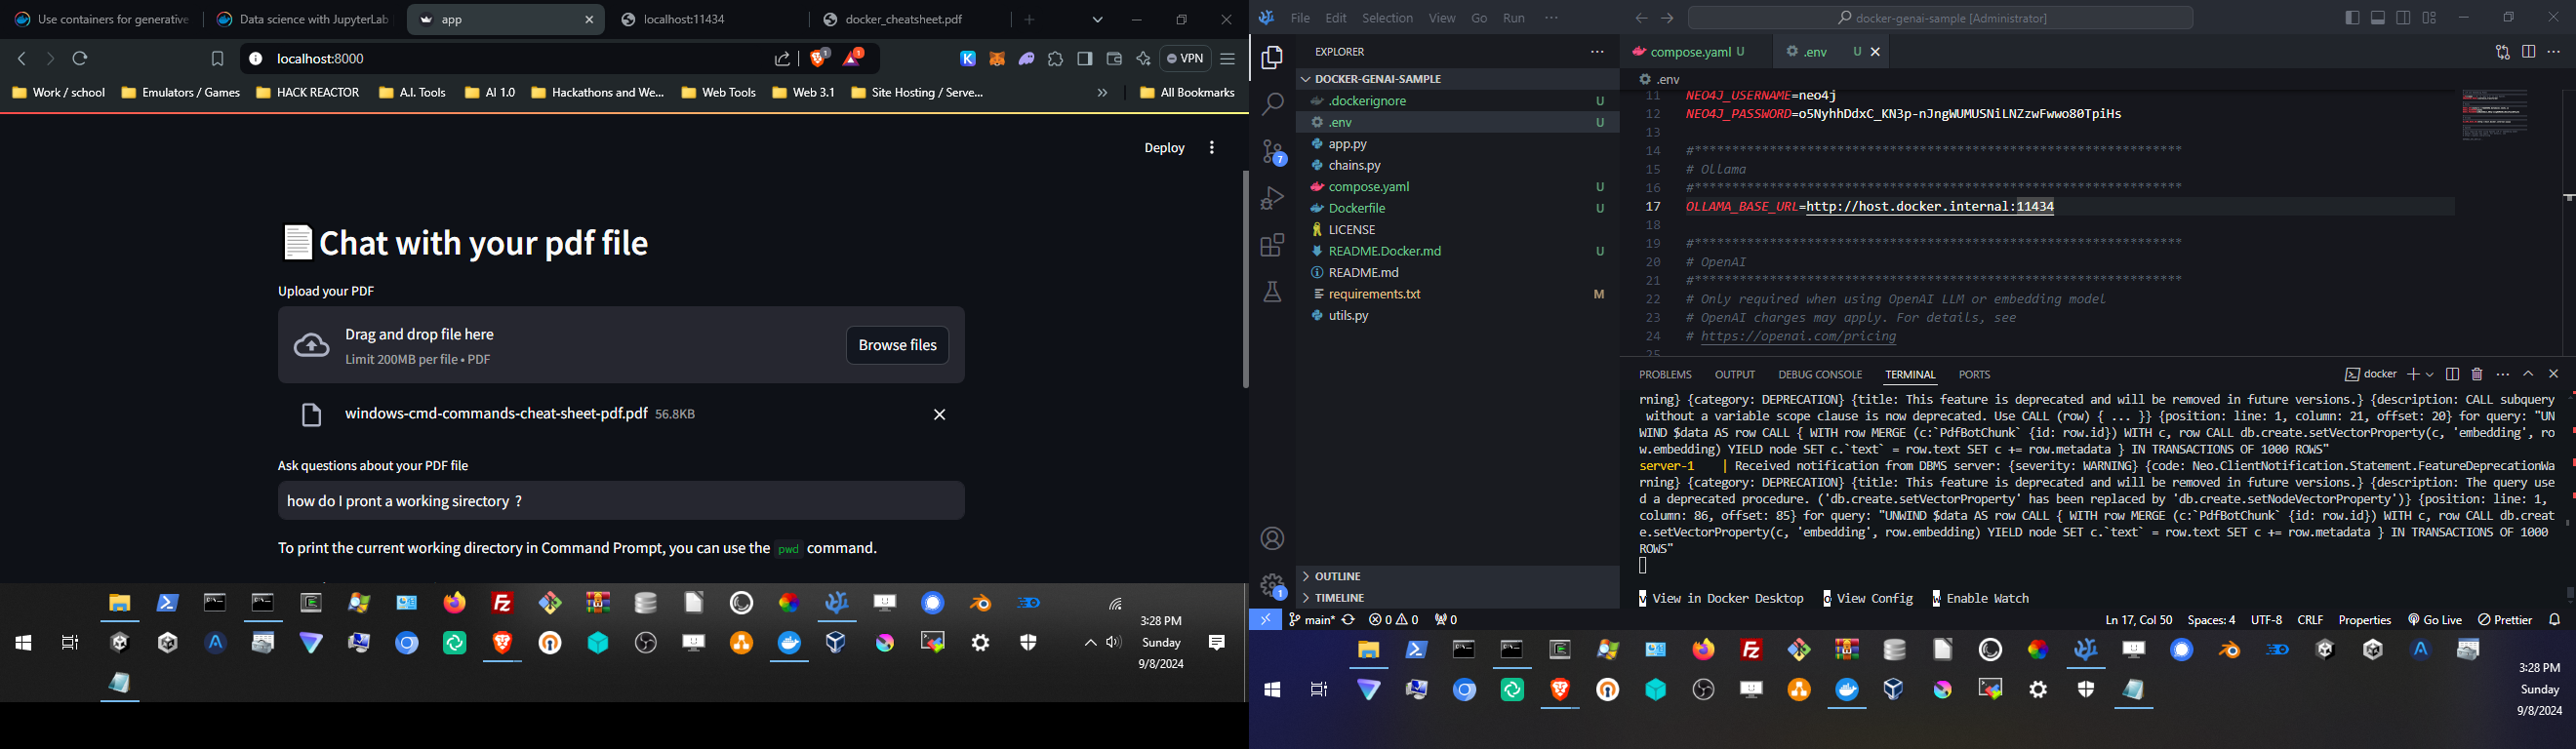Toggle the panel layout button

2378,18
